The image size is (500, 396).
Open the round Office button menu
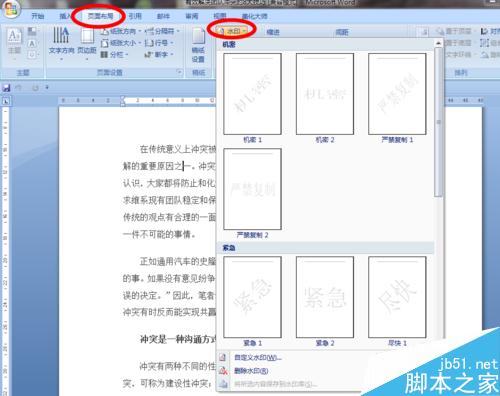click(11, 8)
